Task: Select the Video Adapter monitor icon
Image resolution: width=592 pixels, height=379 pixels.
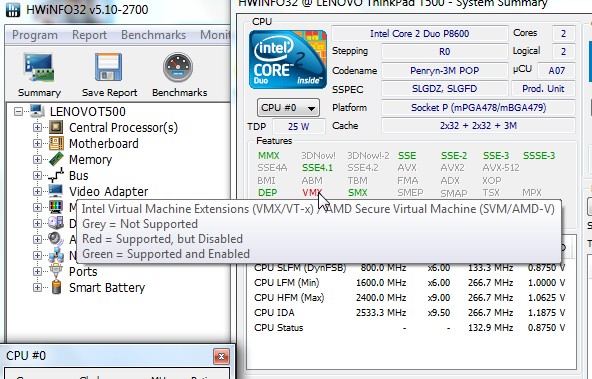Action: 56,191
